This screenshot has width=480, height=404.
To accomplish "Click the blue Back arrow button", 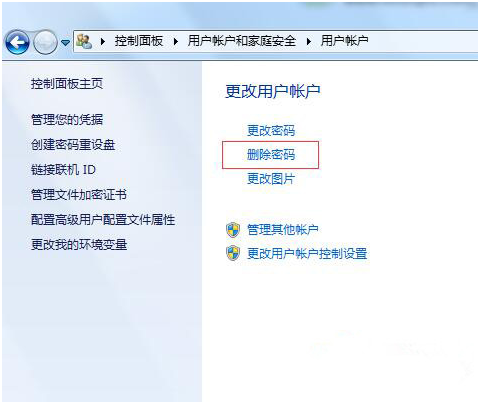I will (17, 42).
